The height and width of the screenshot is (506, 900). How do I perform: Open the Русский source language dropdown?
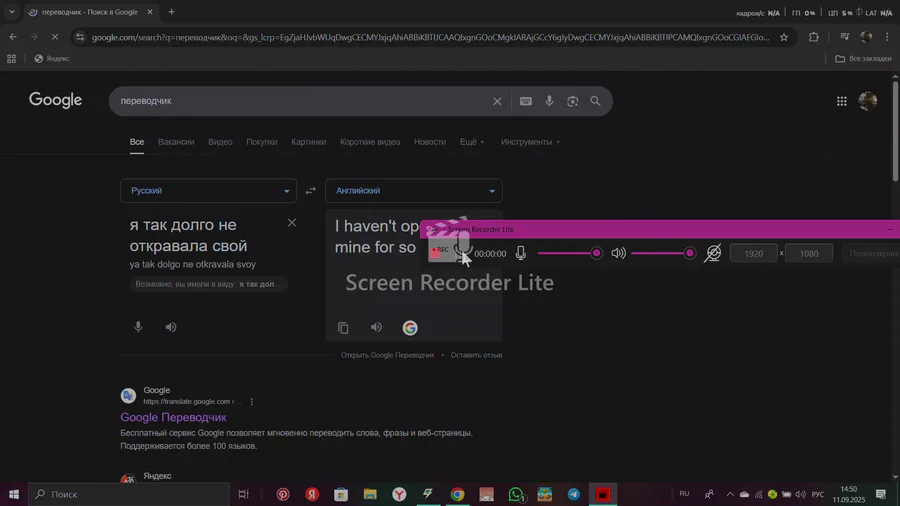click(x=208, y=190)
